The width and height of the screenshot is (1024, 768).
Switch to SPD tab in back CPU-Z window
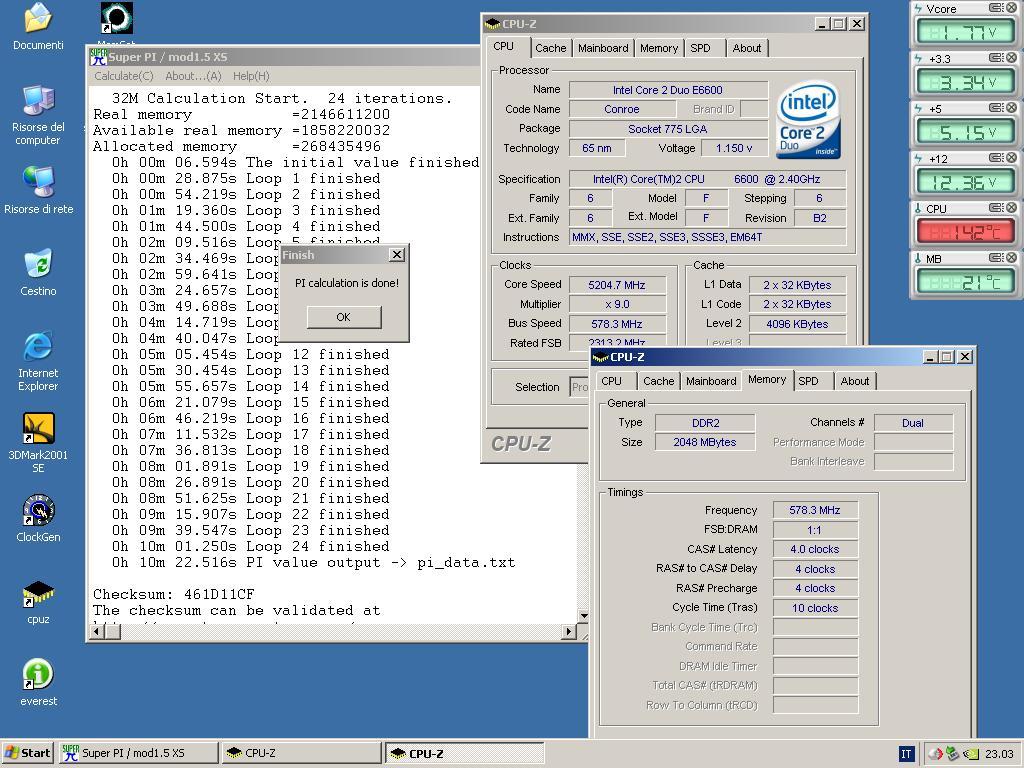click(x=701, y=48)
